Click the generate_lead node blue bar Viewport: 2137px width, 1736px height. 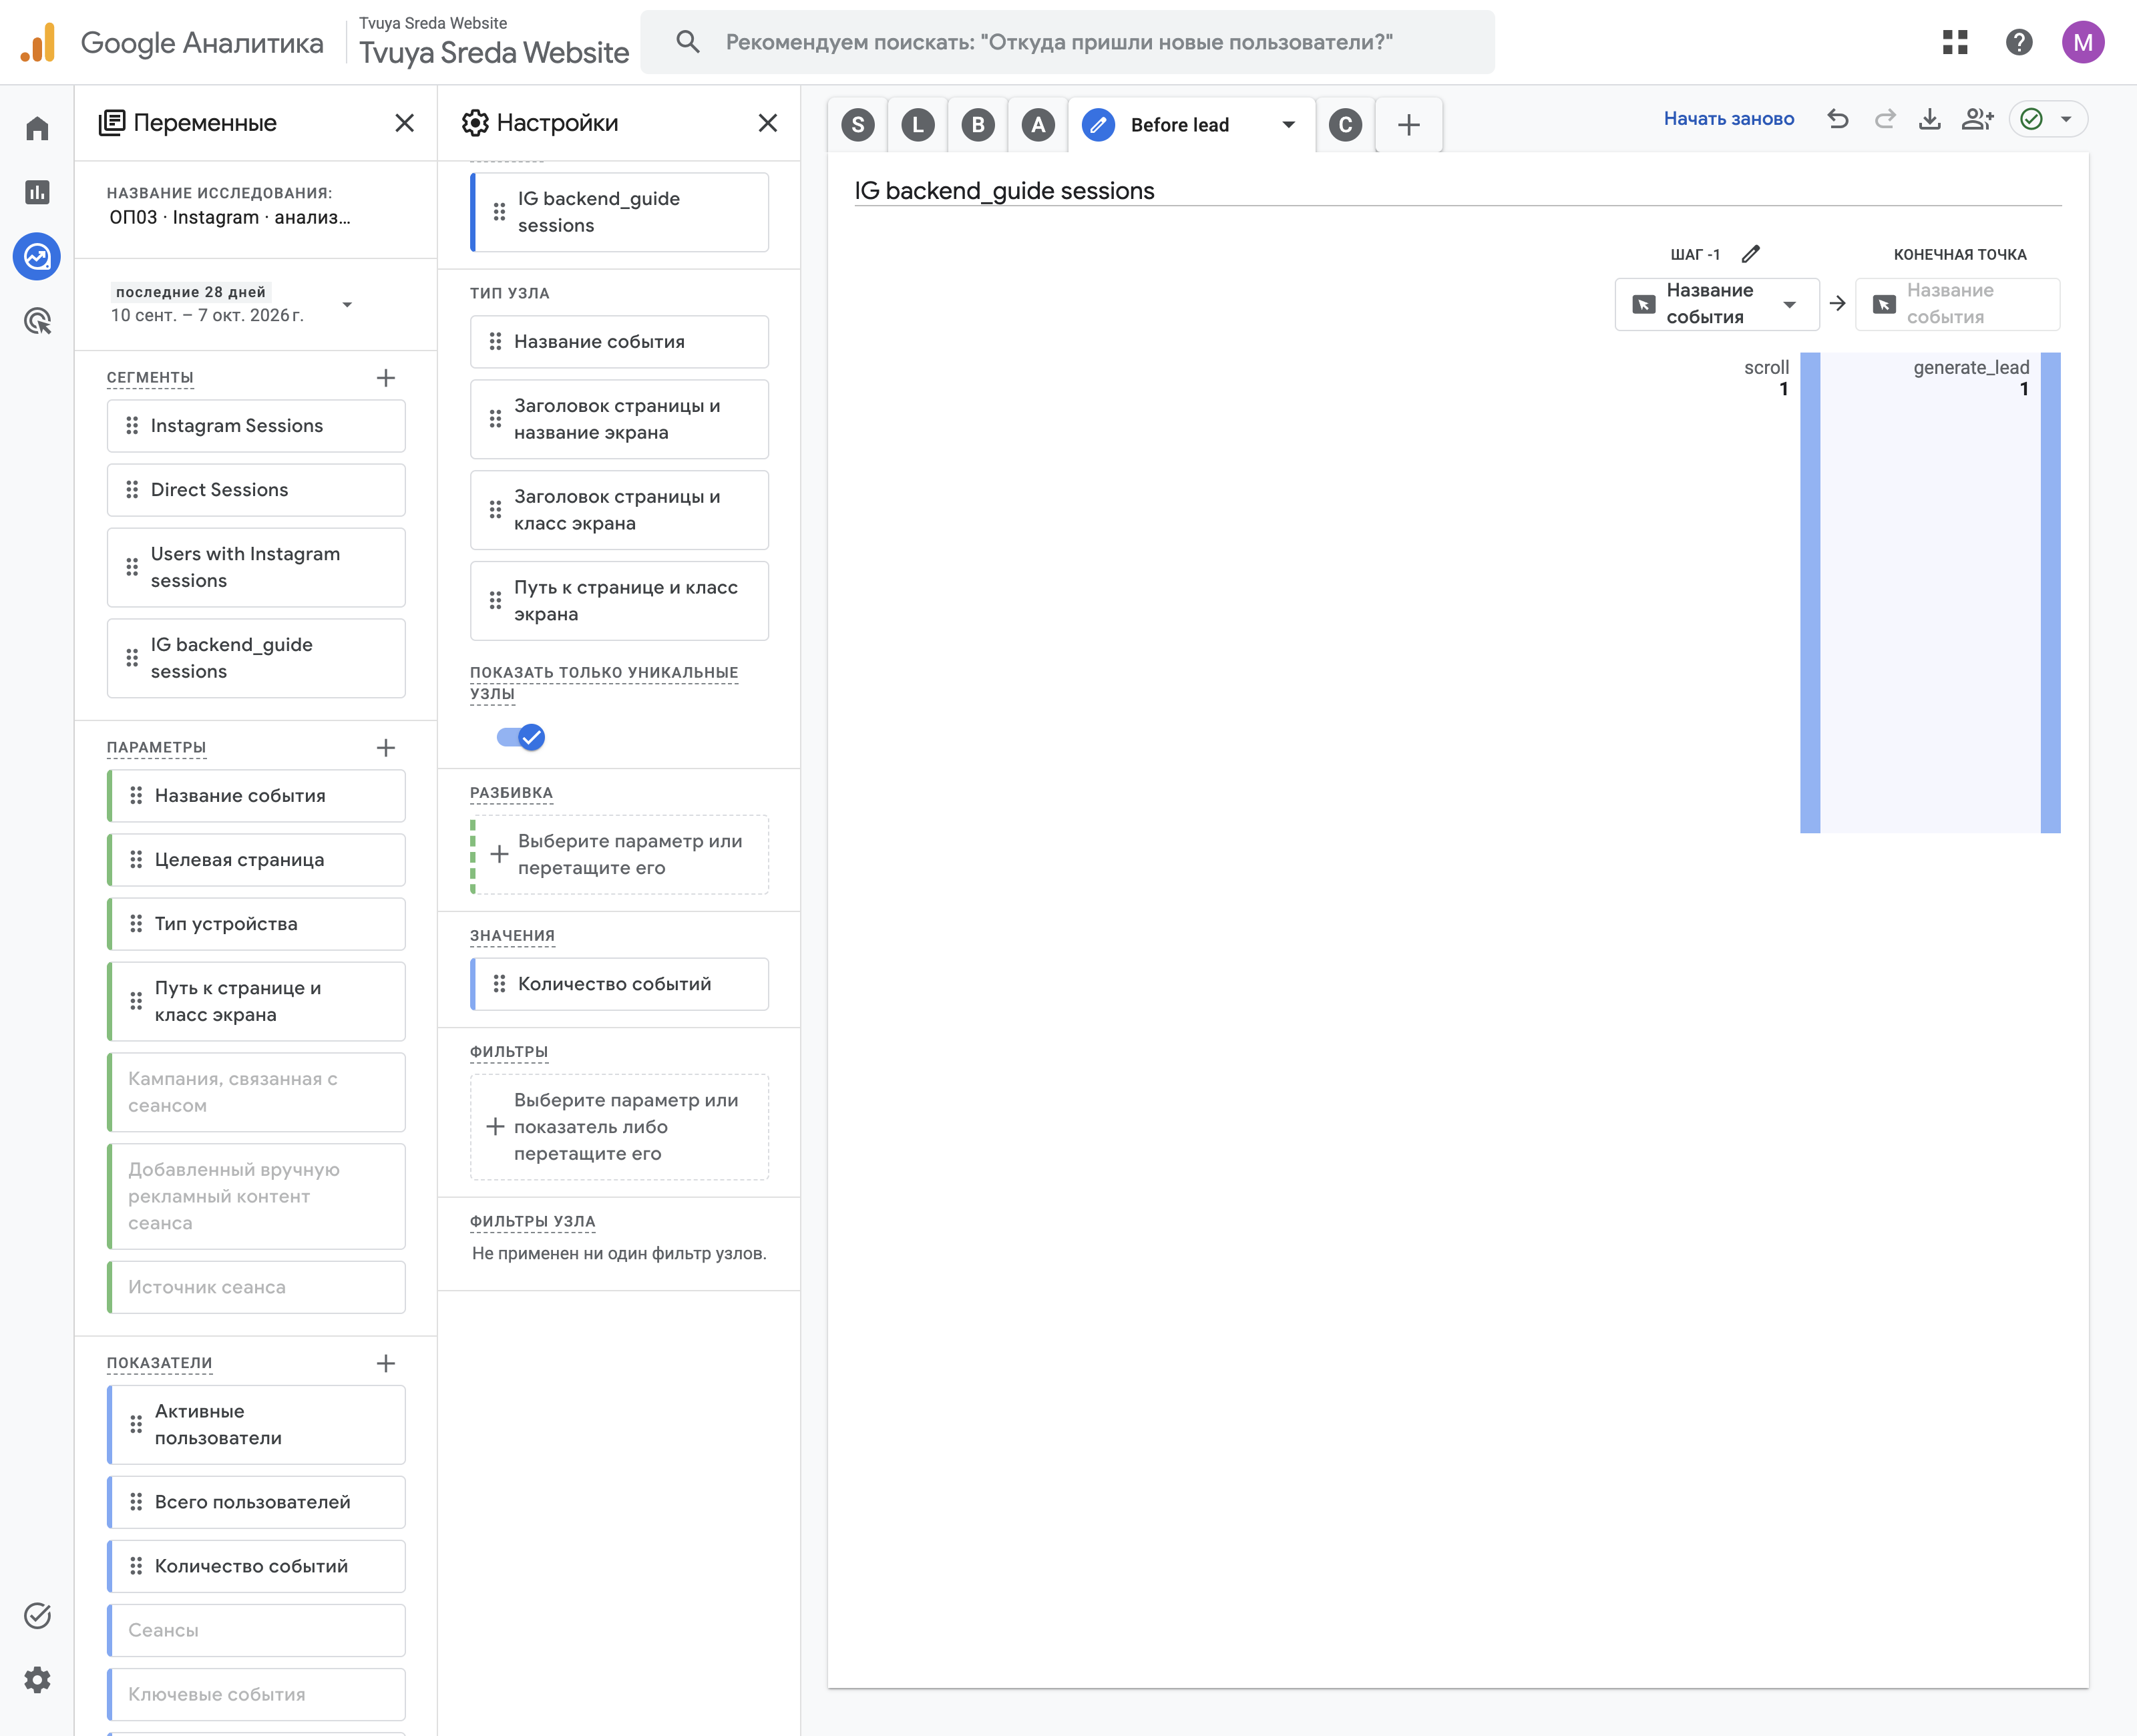click(x=2050, y=592)
